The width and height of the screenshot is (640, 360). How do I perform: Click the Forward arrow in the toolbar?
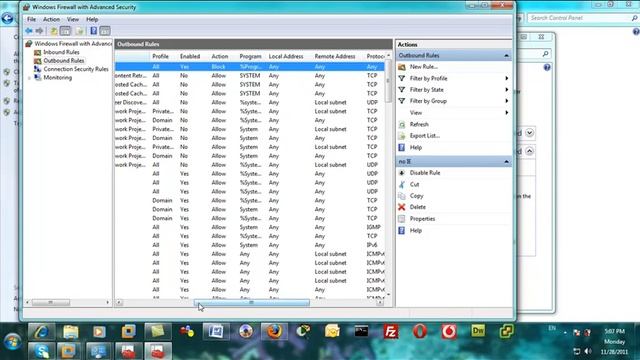click(39, 31)
